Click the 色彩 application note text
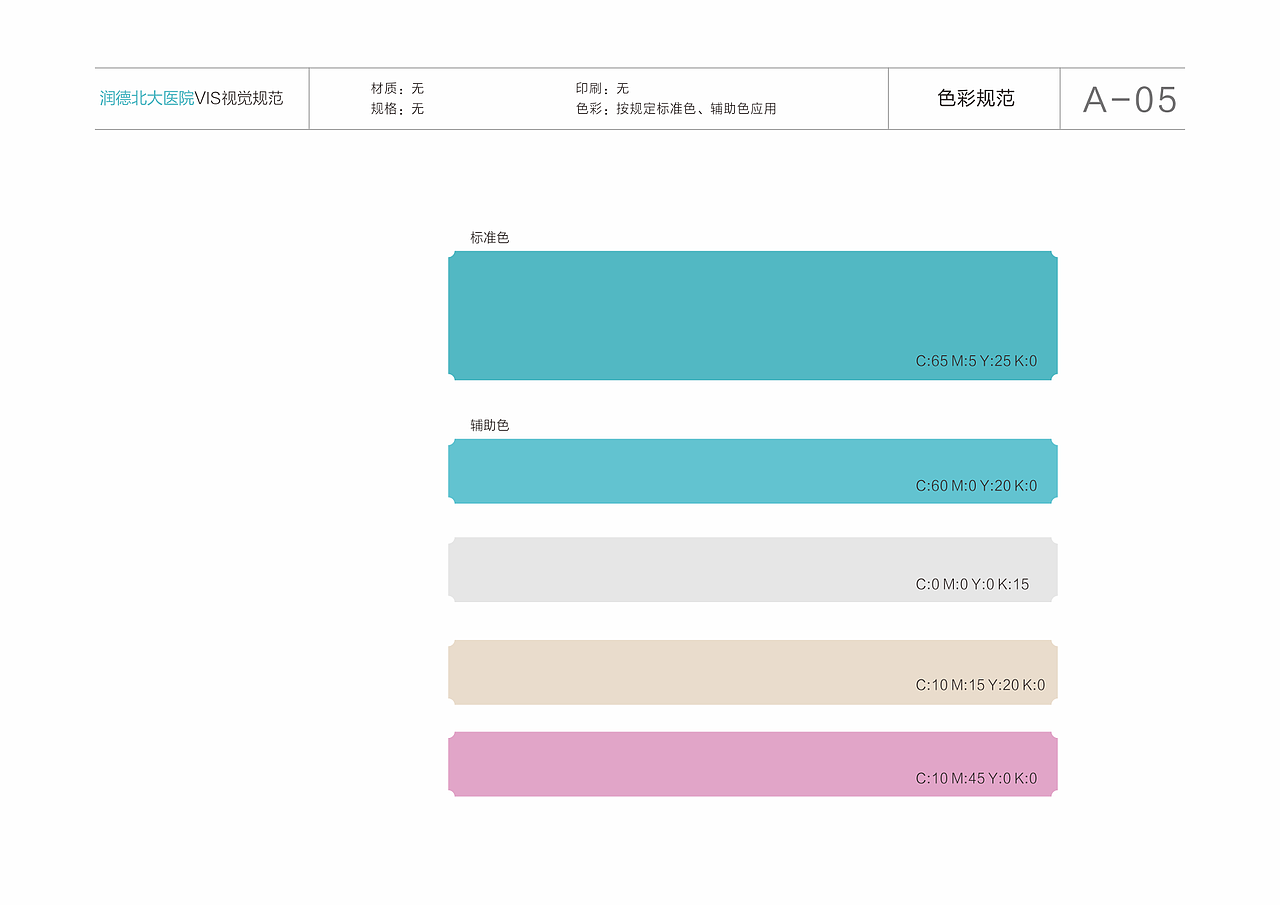 (x=675, y=109)
